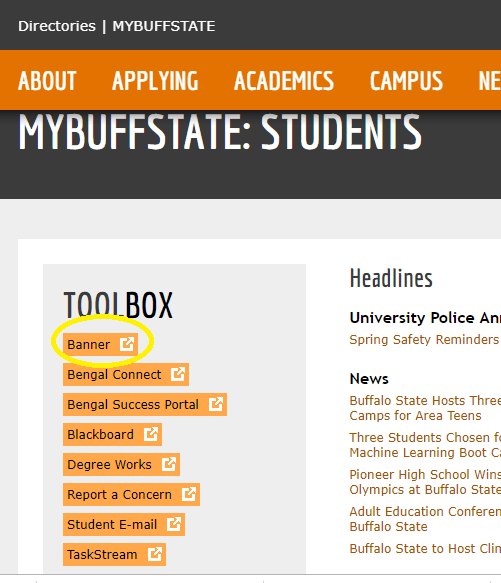Click the external-link icon beside Bengal Connect
Viewport: 501px width, 583px height.
pyautogui.click(x=178, y=374)
